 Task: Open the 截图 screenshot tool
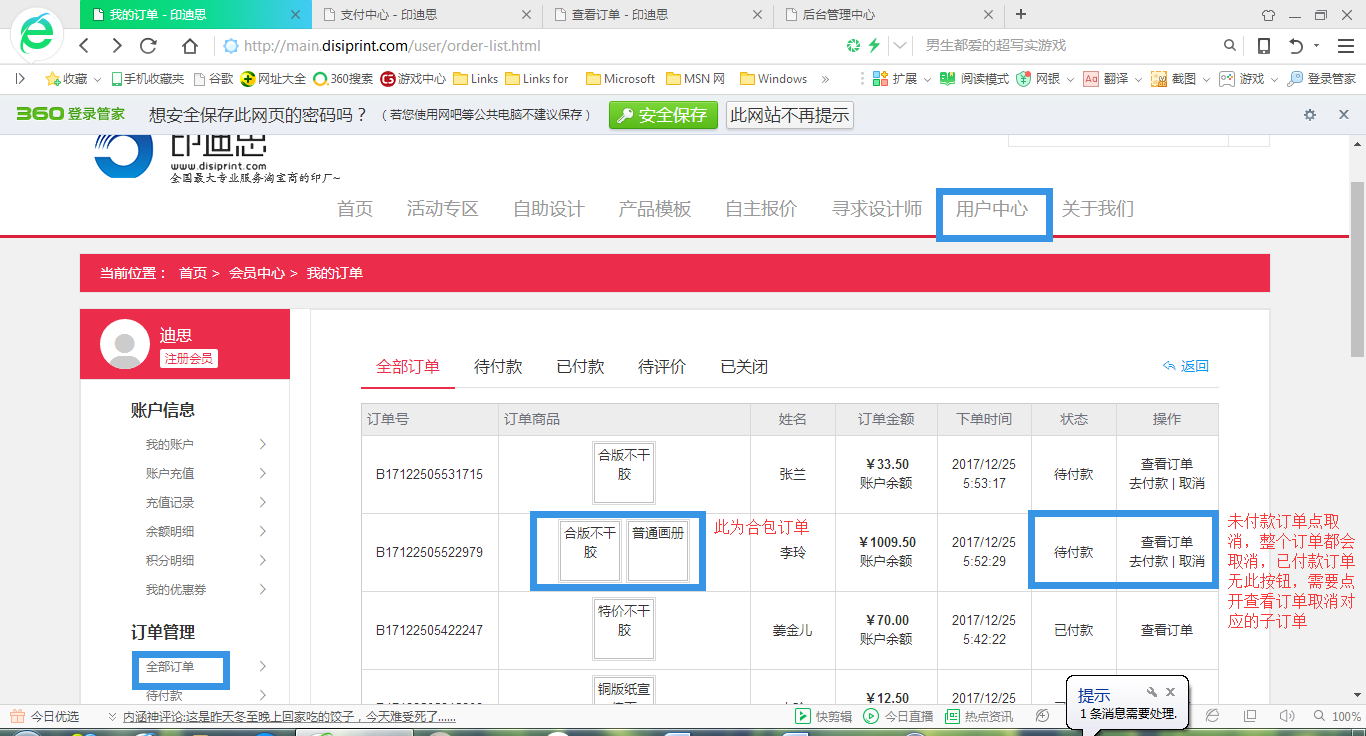(1174, 79)
